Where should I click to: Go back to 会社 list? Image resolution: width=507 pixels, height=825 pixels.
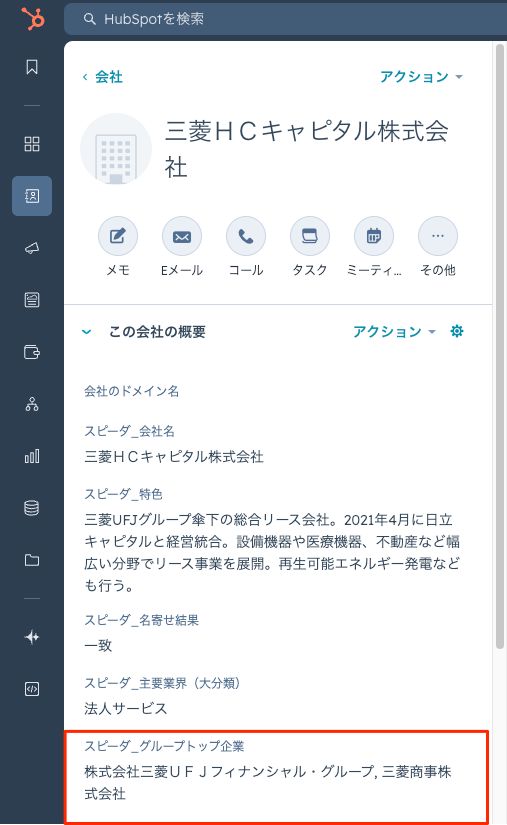click(x=103, y=77)
